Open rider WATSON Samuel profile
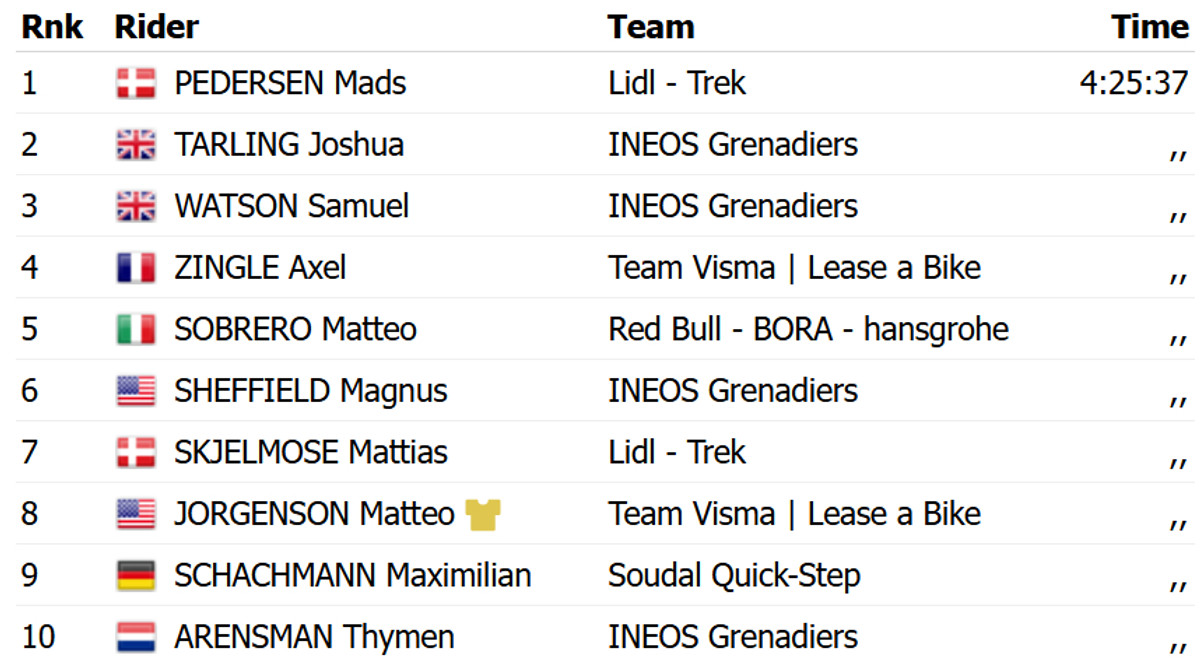The width and height of the screenshot is (1200, 666). click(x=291, y=206)
